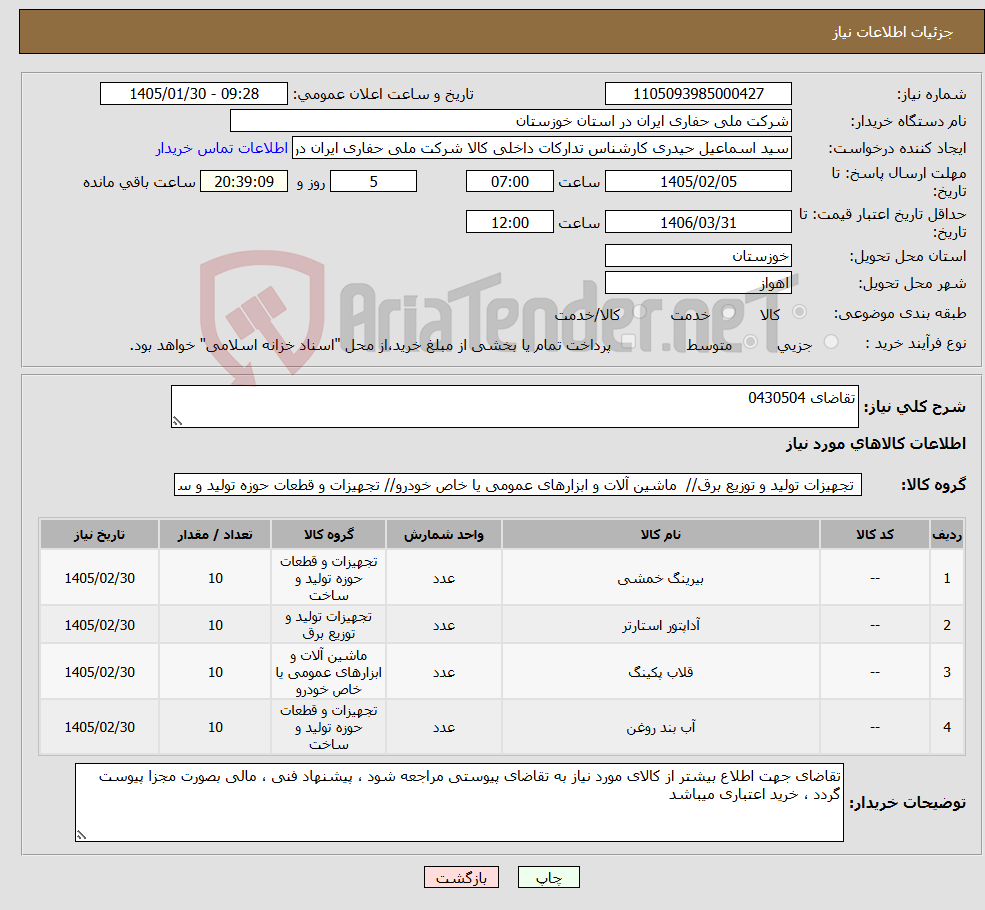Click the بازگشت back button
This screenshot has height=910, width=985.
pos(461,877)
